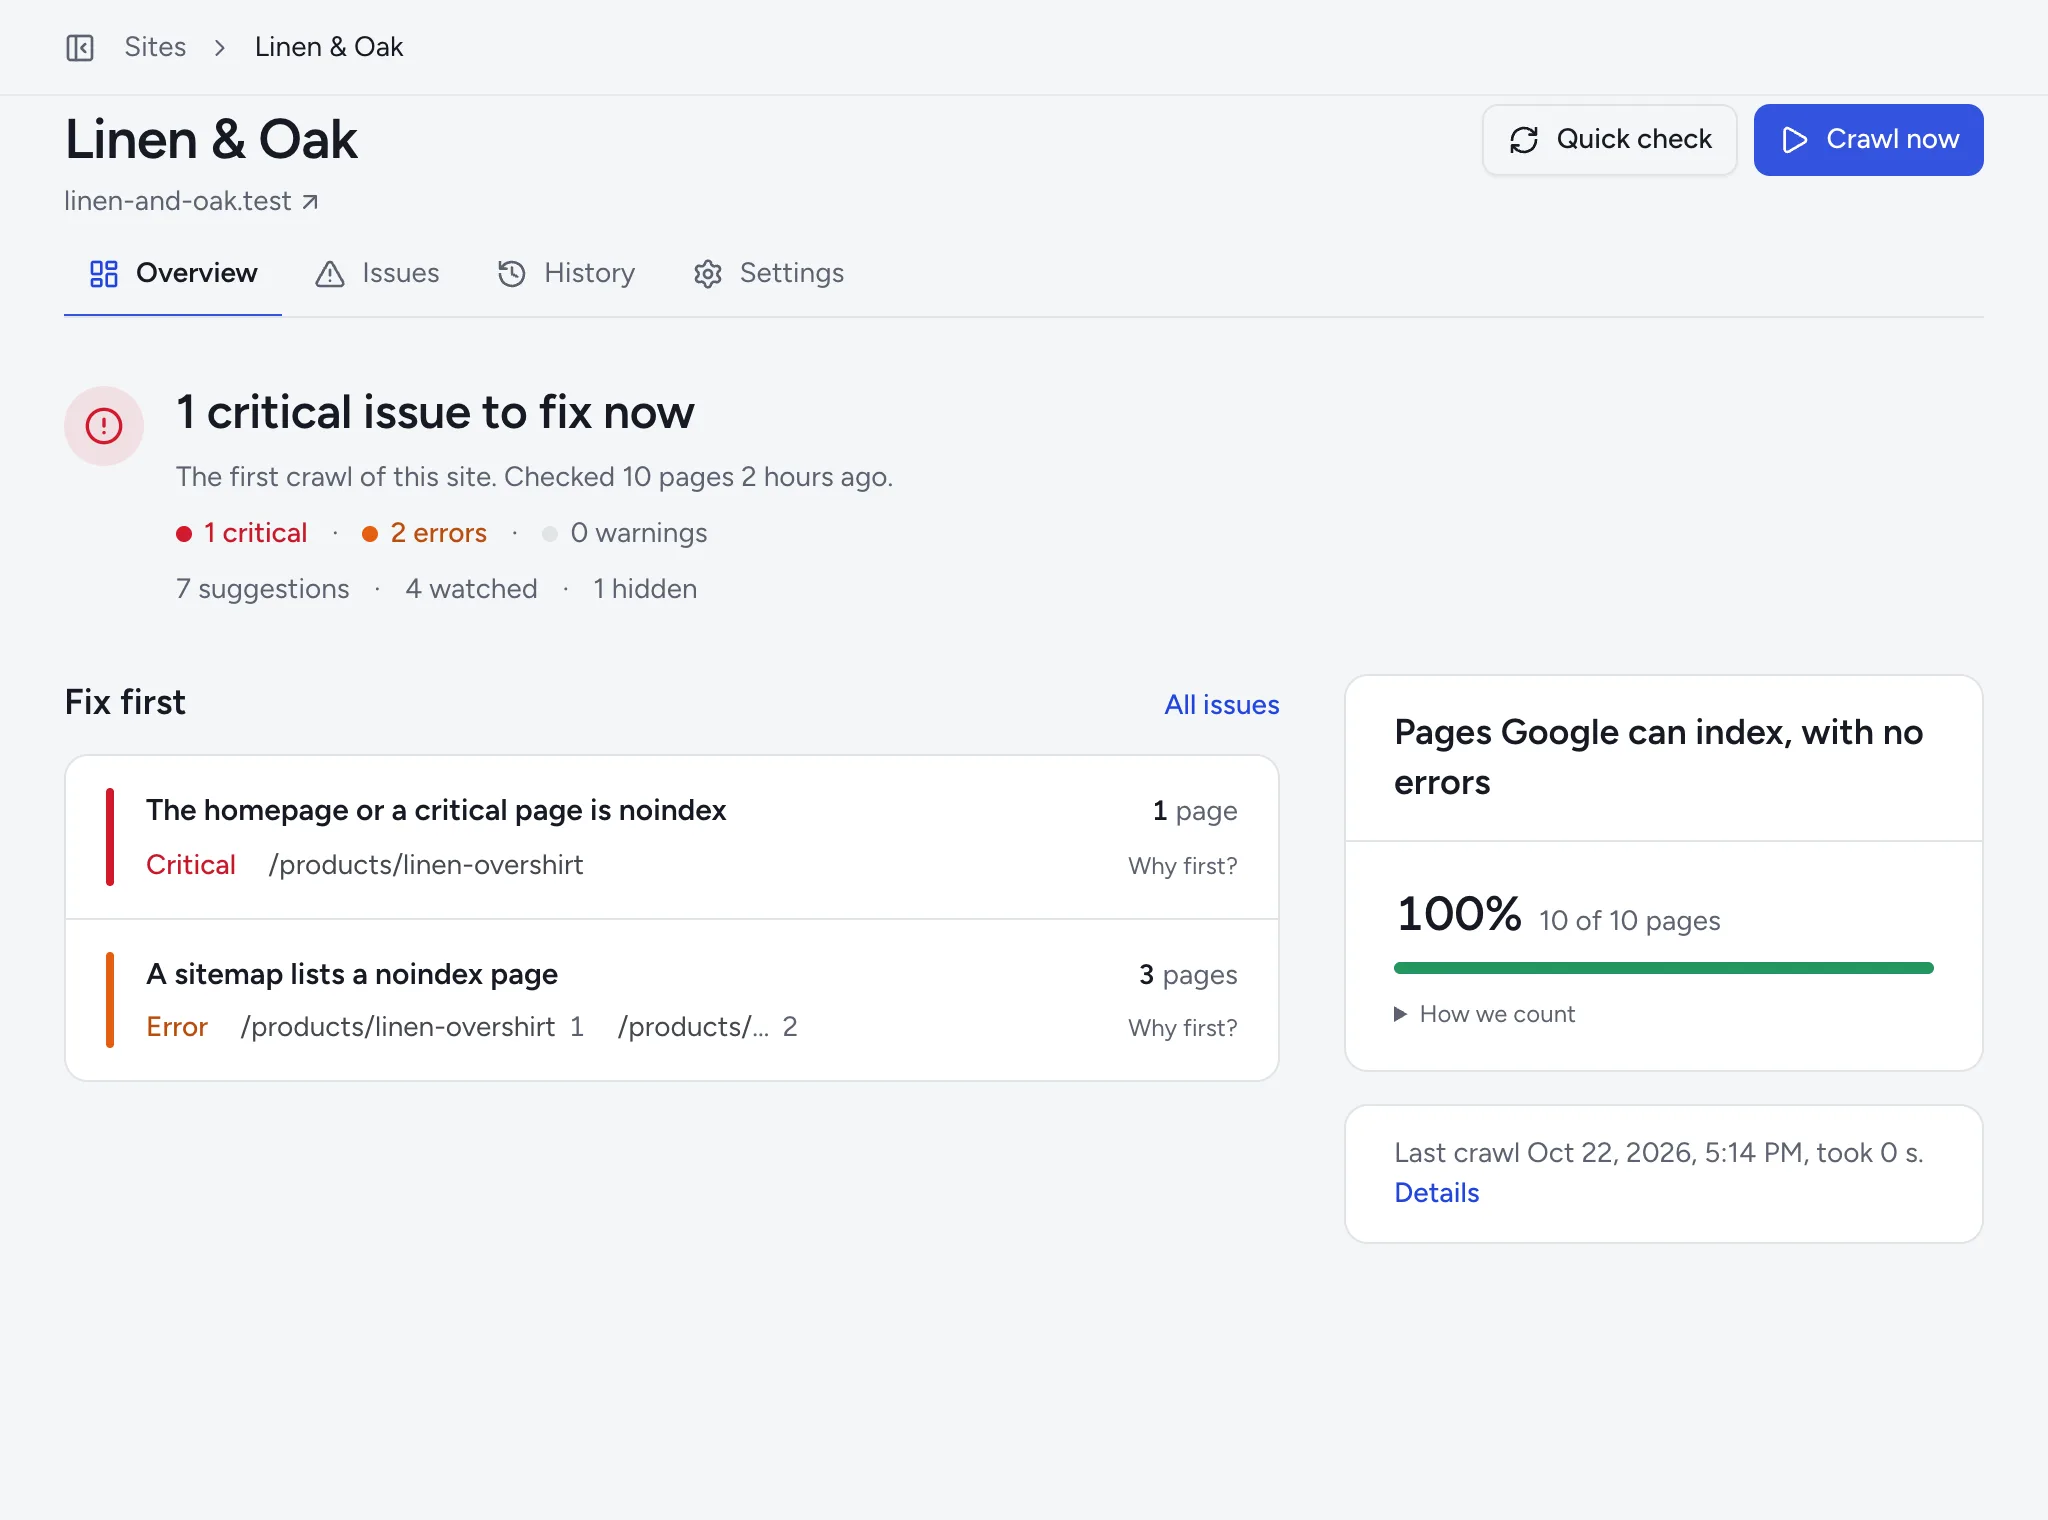
Task: Click the 7 suggestions count
Action: pyautogui.click(x=263, y=589)
